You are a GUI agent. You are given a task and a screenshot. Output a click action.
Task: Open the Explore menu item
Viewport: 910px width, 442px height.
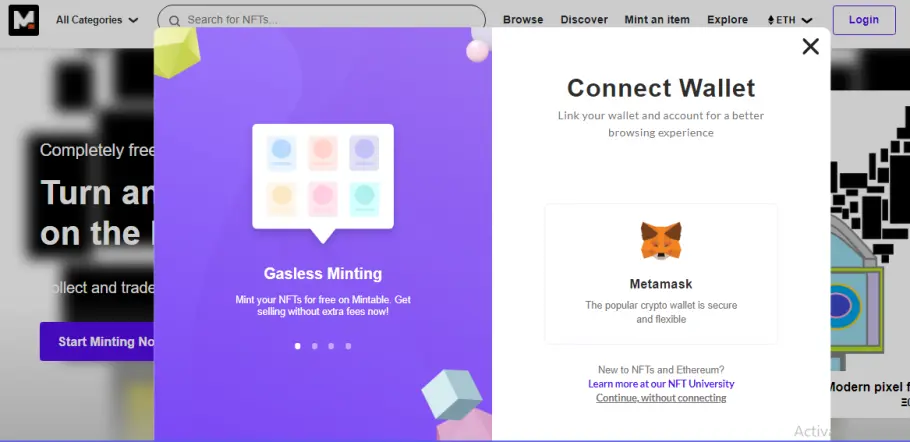[x=727, y=20]
